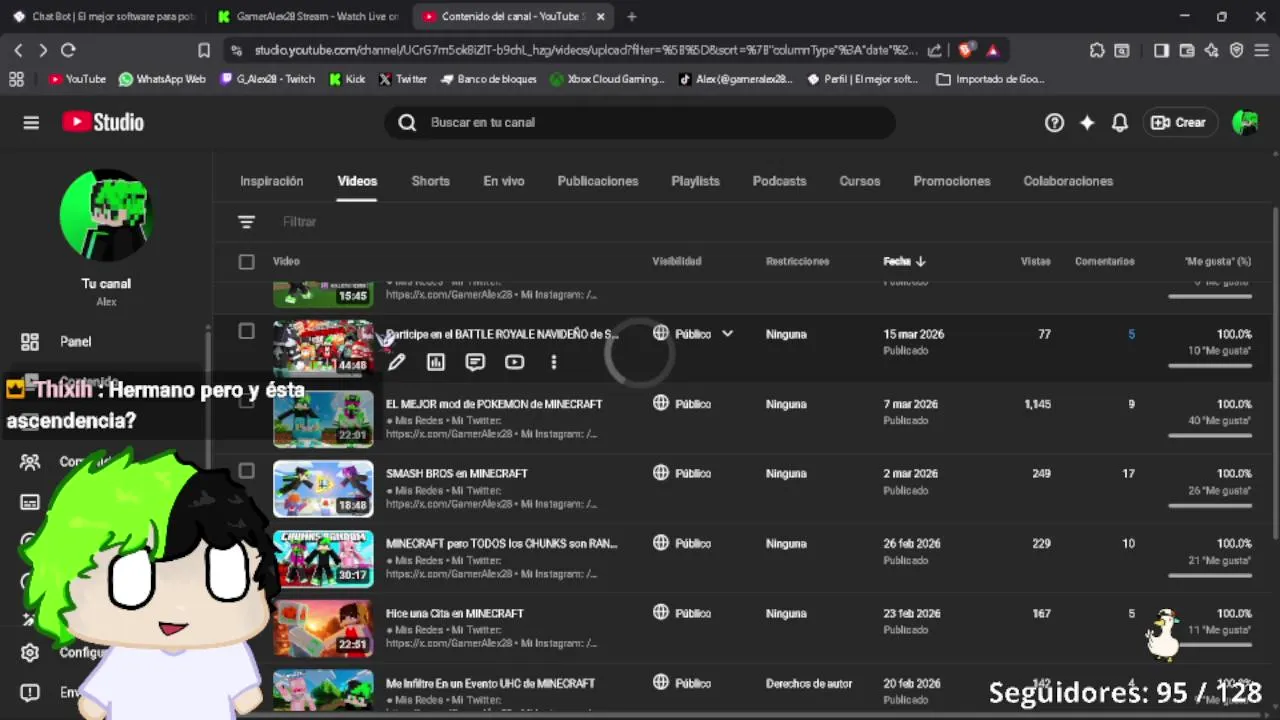Open a new browser tab with plus button
This screenshot has width=1280, height=720.
tap(631, 16)
